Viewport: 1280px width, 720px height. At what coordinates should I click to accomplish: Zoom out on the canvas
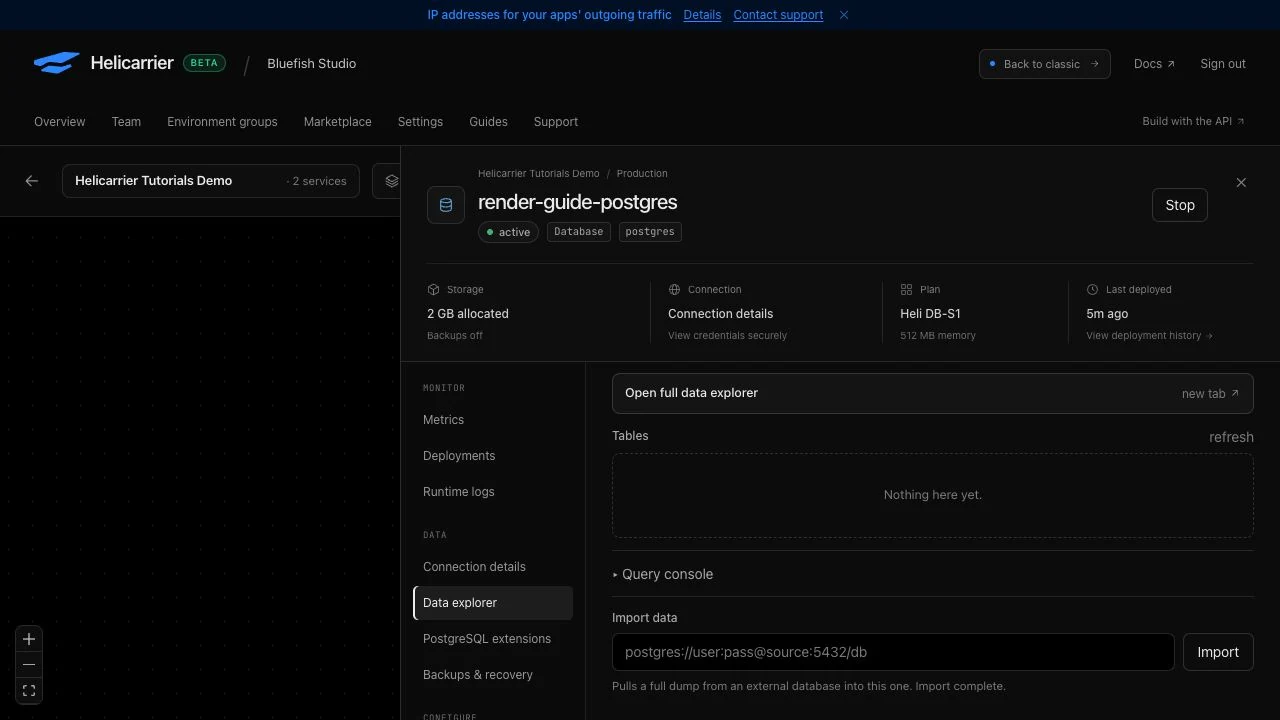pos(29,665)
